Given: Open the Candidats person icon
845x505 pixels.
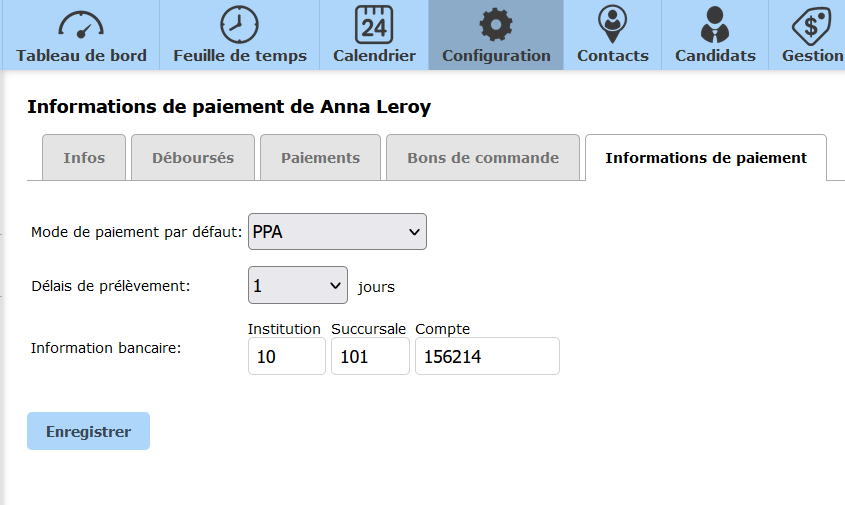Looking at the screenshot, I should tap(715, 24).
